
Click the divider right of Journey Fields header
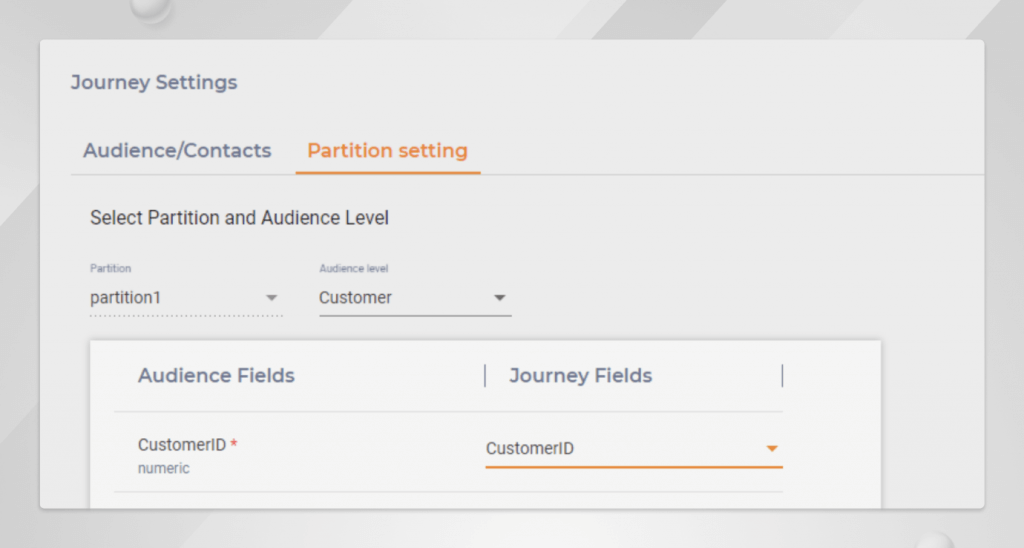782,376
